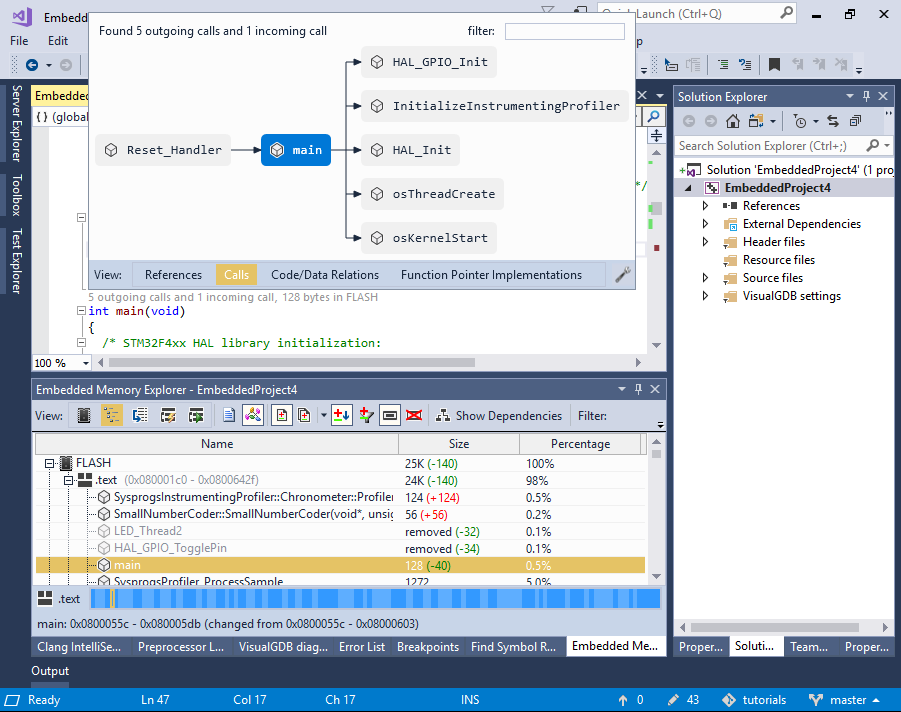Open the File menu

pyautogui.click(x=19, y=41)
